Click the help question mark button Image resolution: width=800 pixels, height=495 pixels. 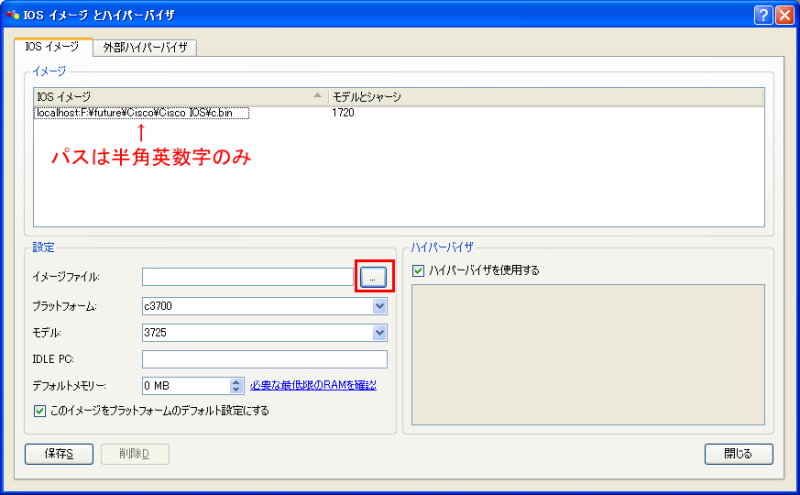(x=761, y=15)
